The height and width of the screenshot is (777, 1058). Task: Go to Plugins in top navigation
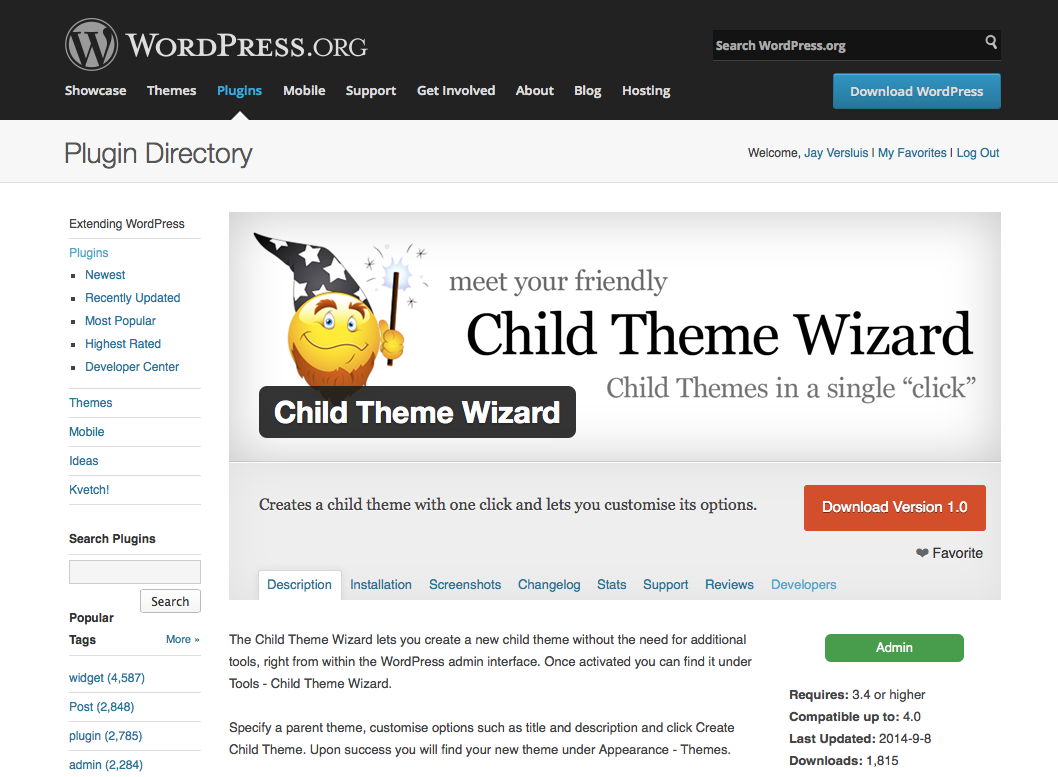coord(240,90)
